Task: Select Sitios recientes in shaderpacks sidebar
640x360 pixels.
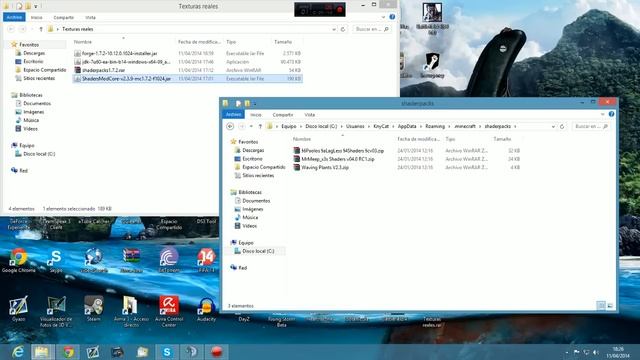Action: (258, 176)
